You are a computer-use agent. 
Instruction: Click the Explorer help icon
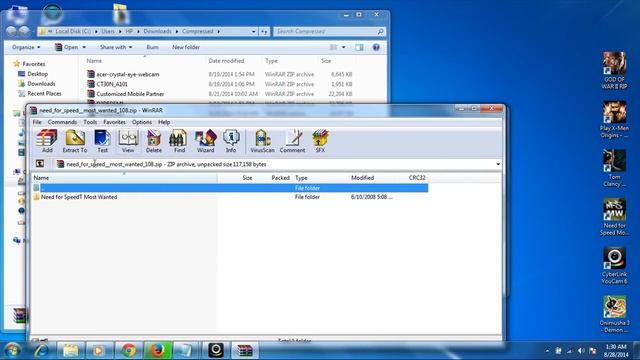point(376,47)
